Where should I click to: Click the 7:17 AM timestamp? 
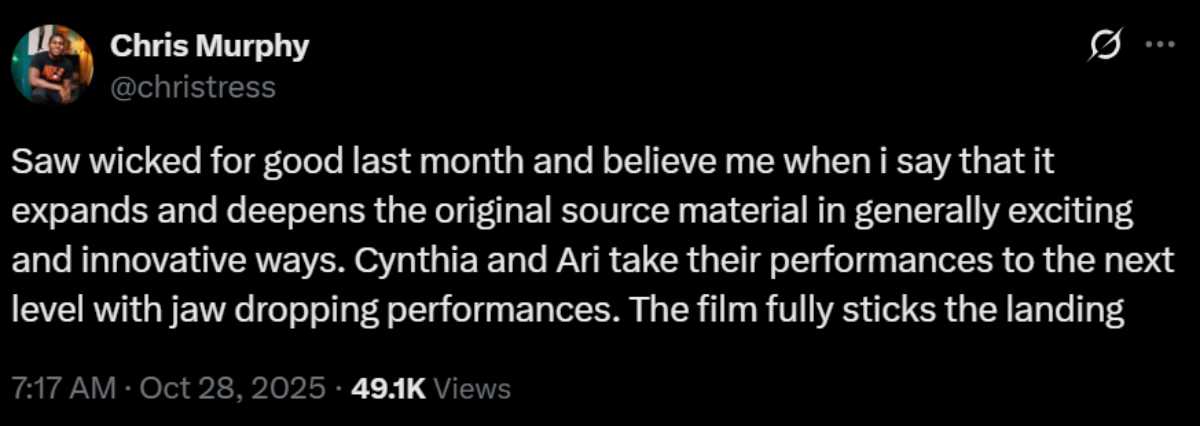(64, 388)
